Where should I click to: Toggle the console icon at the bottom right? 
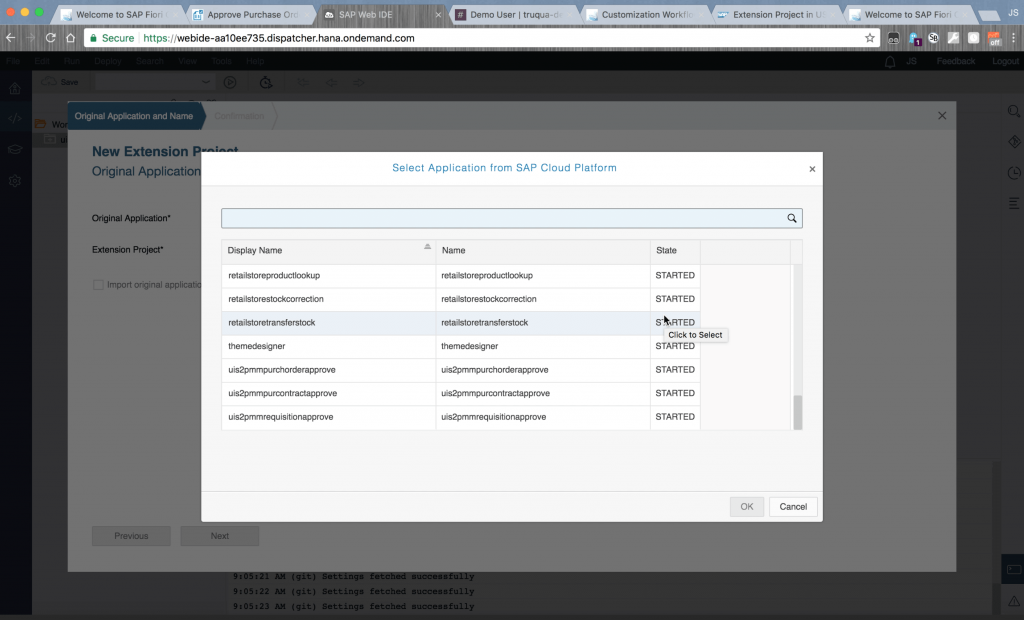[x=1014, y=569]
